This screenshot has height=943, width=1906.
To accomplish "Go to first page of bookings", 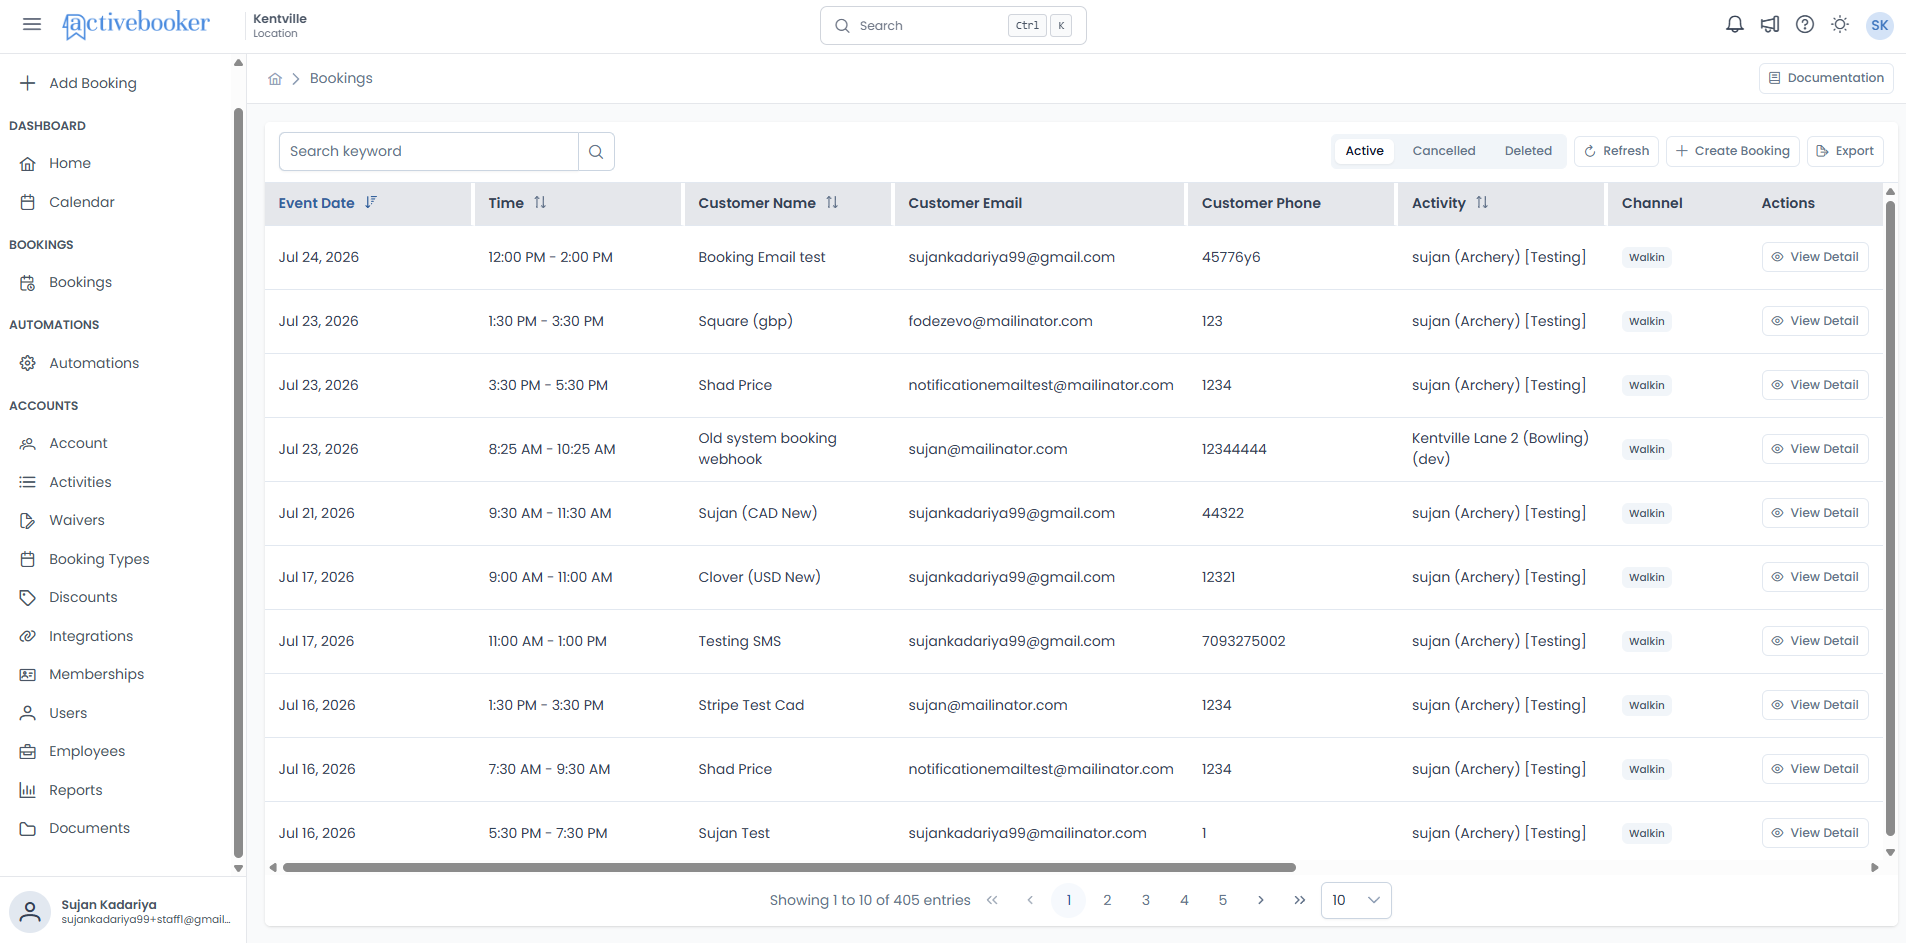I will coord(992,900).
